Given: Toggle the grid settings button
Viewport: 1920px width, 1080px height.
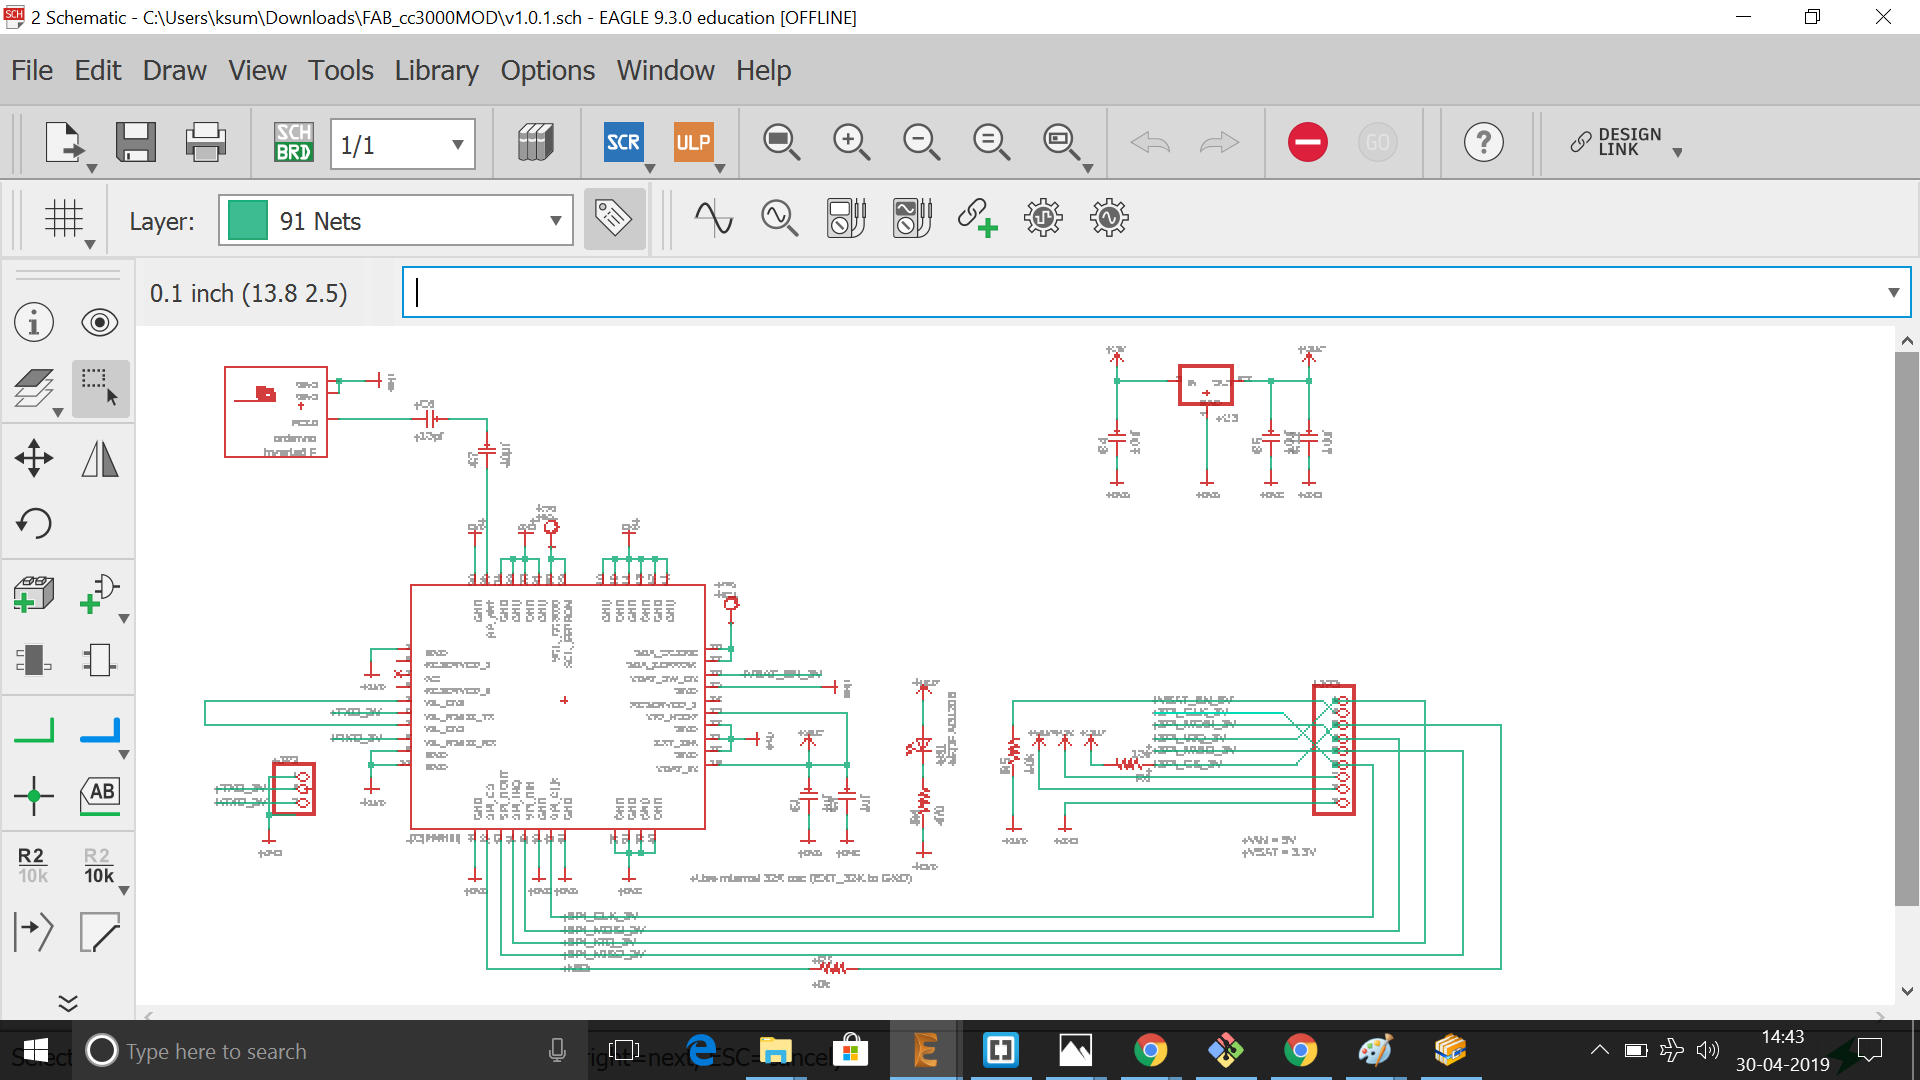Looking at the screenshot, I should click(64, 218).
